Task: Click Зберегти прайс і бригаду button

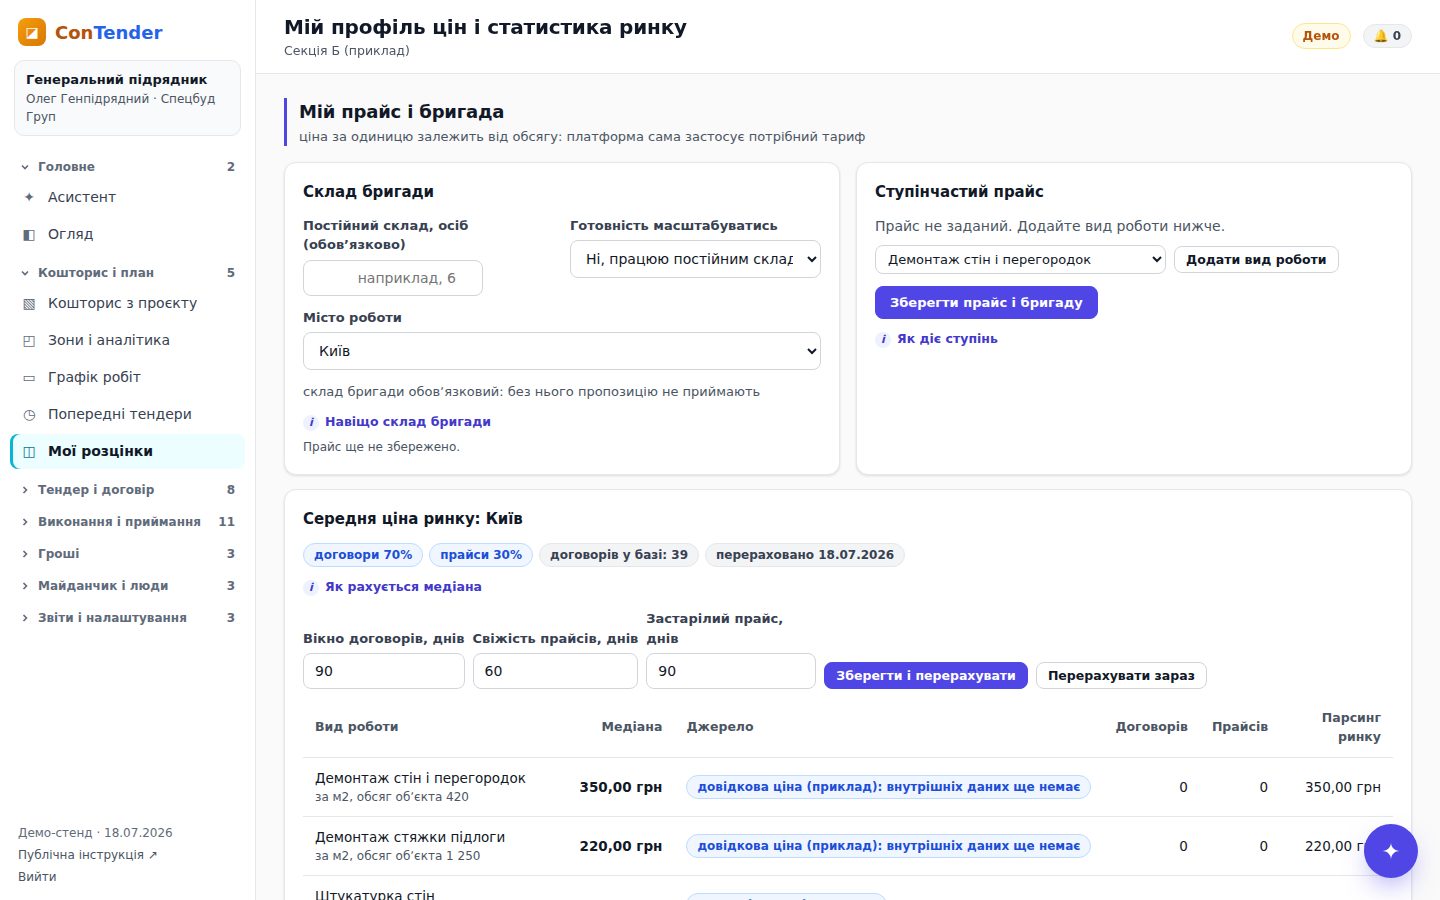Action: [x=986, y=302]
